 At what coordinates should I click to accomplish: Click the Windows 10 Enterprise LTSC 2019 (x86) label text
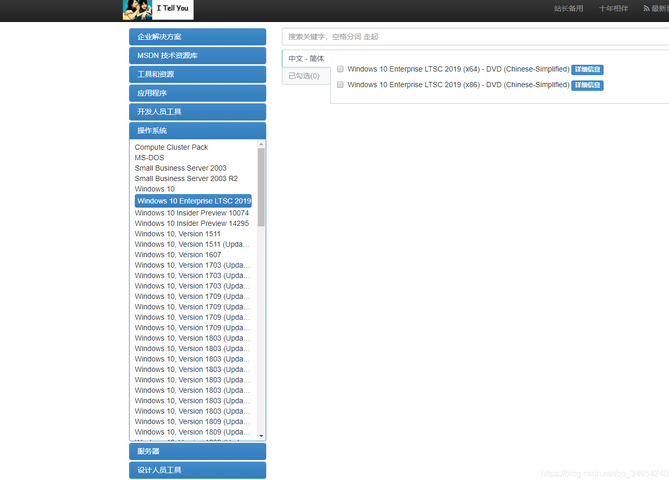pyautogui.click(x=458, y=85)
